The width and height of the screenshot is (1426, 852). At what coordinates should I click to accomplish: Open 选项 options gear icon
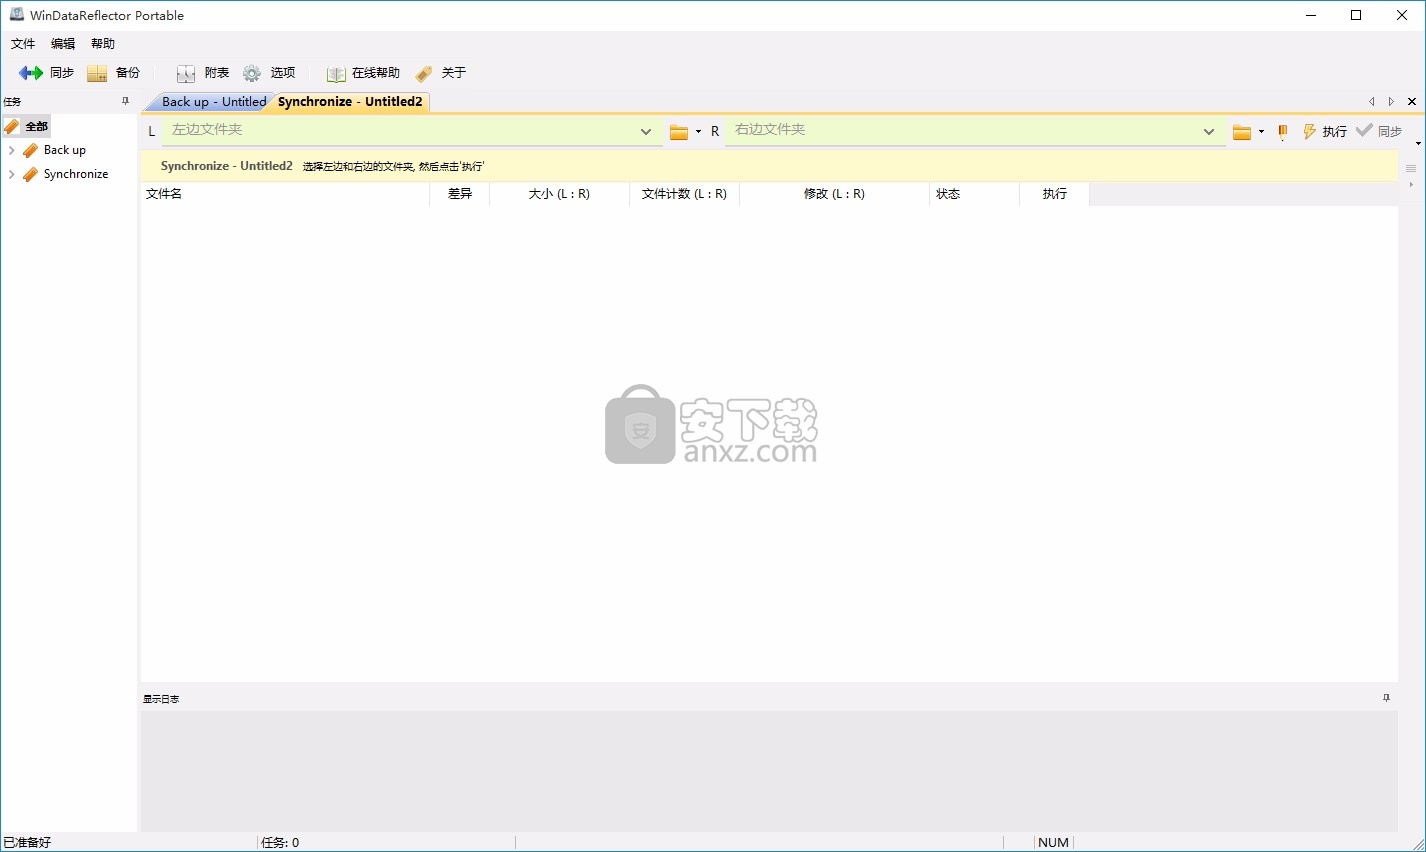[x=252, y=73]
